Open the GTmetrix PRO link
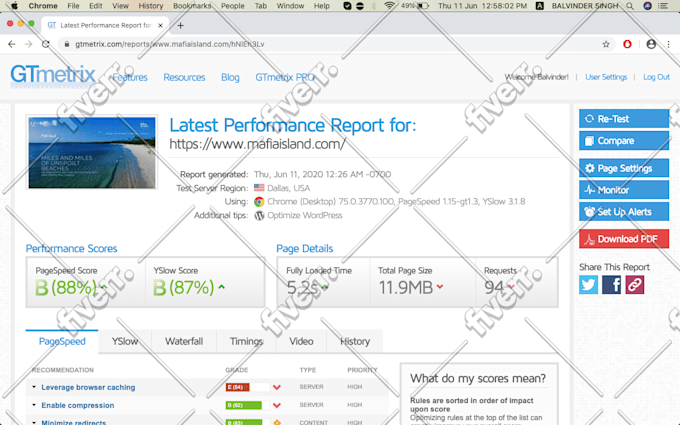This screenshot has width=680, height=425. coord(285,77)
